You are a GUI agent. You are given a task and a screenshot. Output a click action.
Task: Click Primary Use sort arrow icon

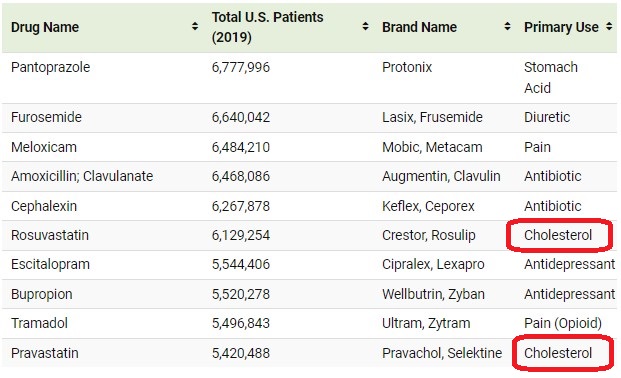click(x=609, y=27)
